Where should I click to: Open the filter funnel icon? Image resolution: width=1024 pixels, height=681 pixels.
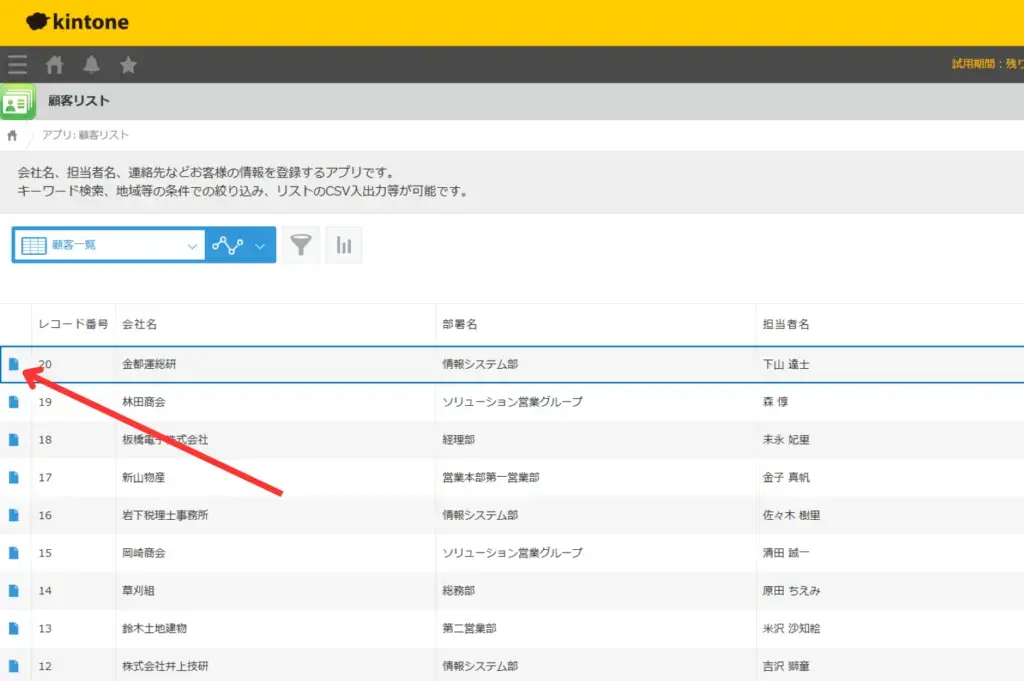(x=301, y=244)
